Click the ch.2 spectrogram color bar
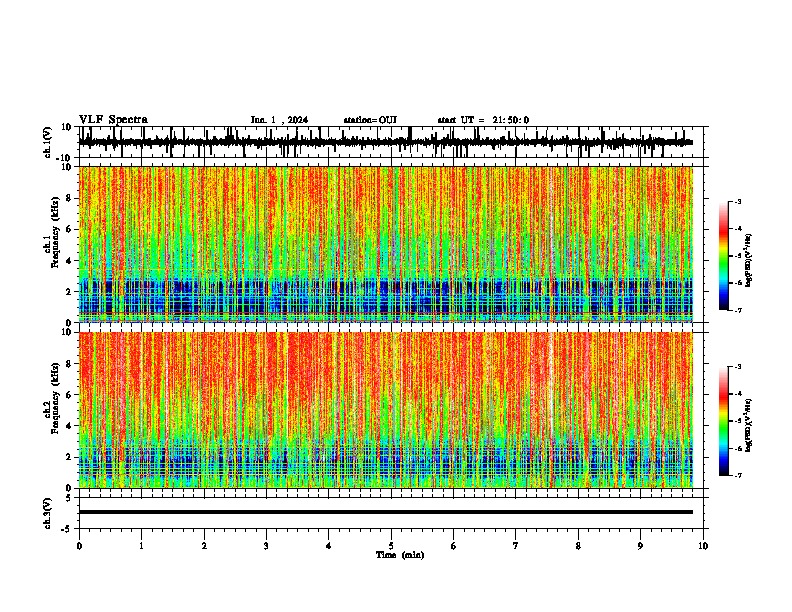Viewport: 792px width, 612px height. 724,421
